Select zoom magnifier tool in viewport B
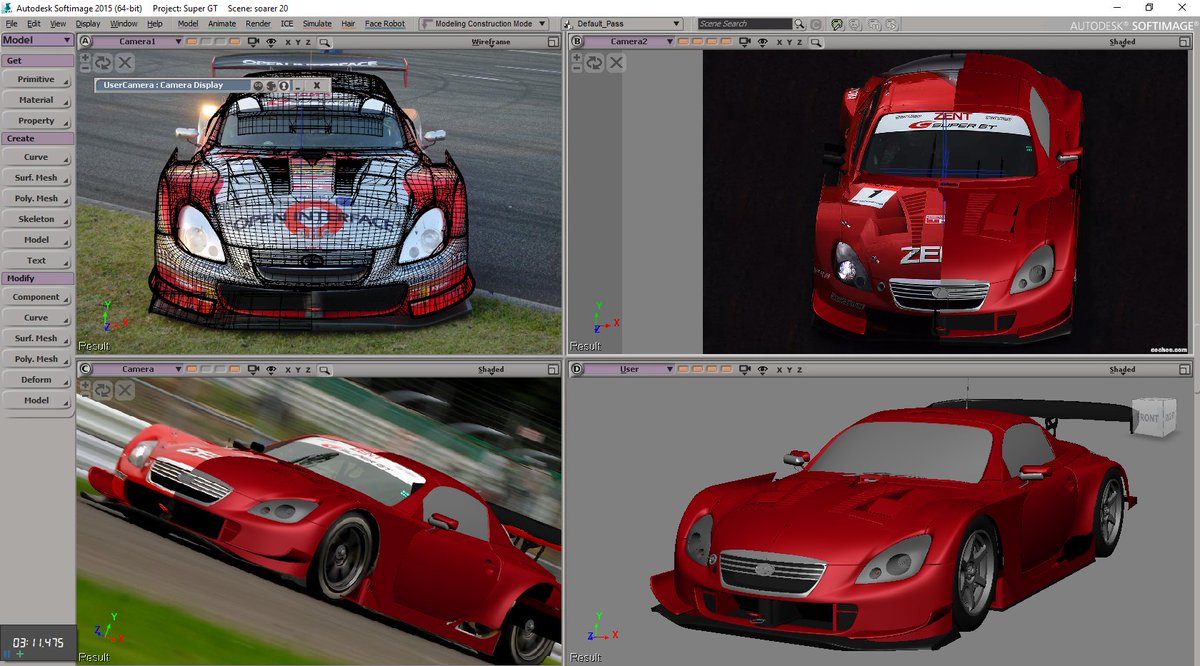Screen dimensions: 1200x666 (816, 43)
